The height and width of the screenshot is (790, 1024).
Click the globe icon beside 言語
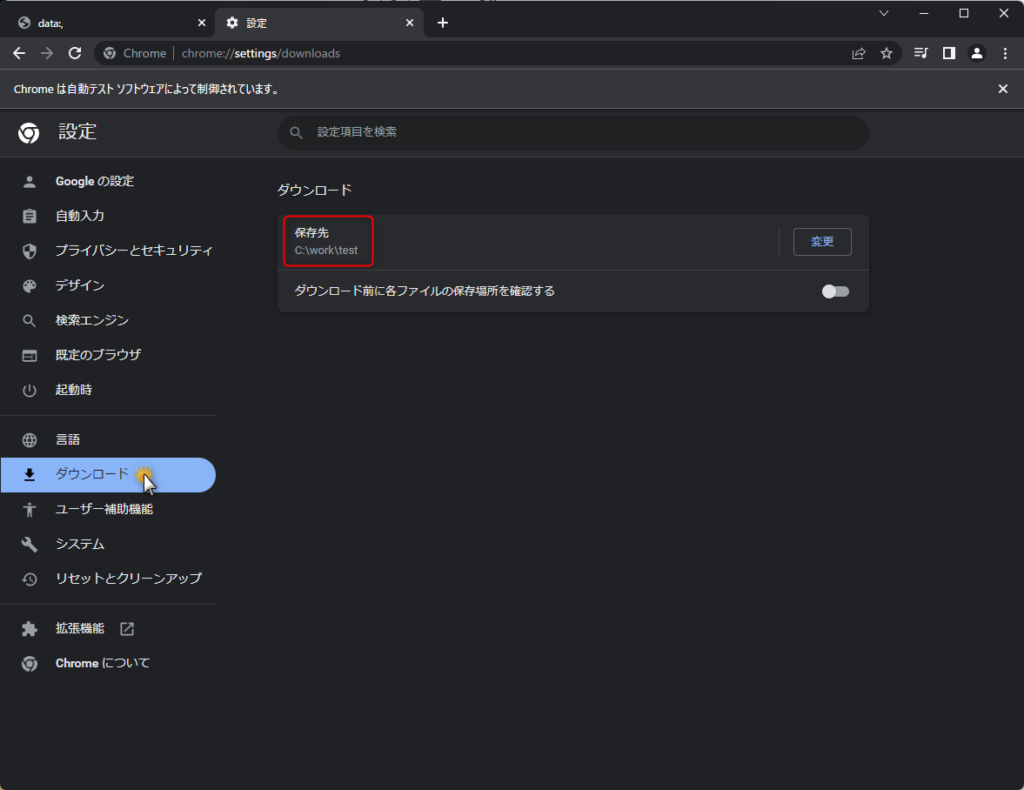(x=29, y=440)
